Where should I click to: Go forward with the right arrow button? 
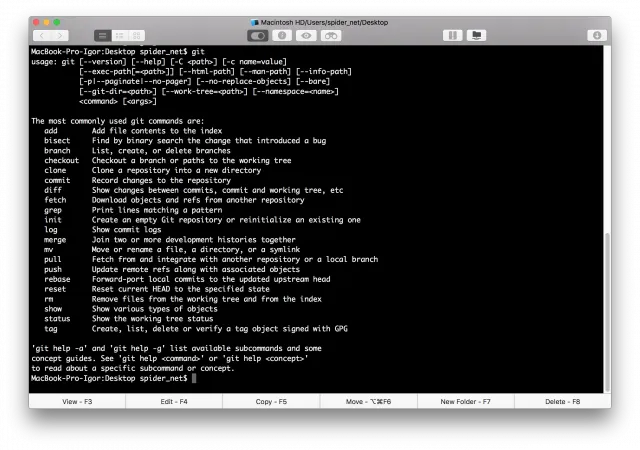coord(60,36)
